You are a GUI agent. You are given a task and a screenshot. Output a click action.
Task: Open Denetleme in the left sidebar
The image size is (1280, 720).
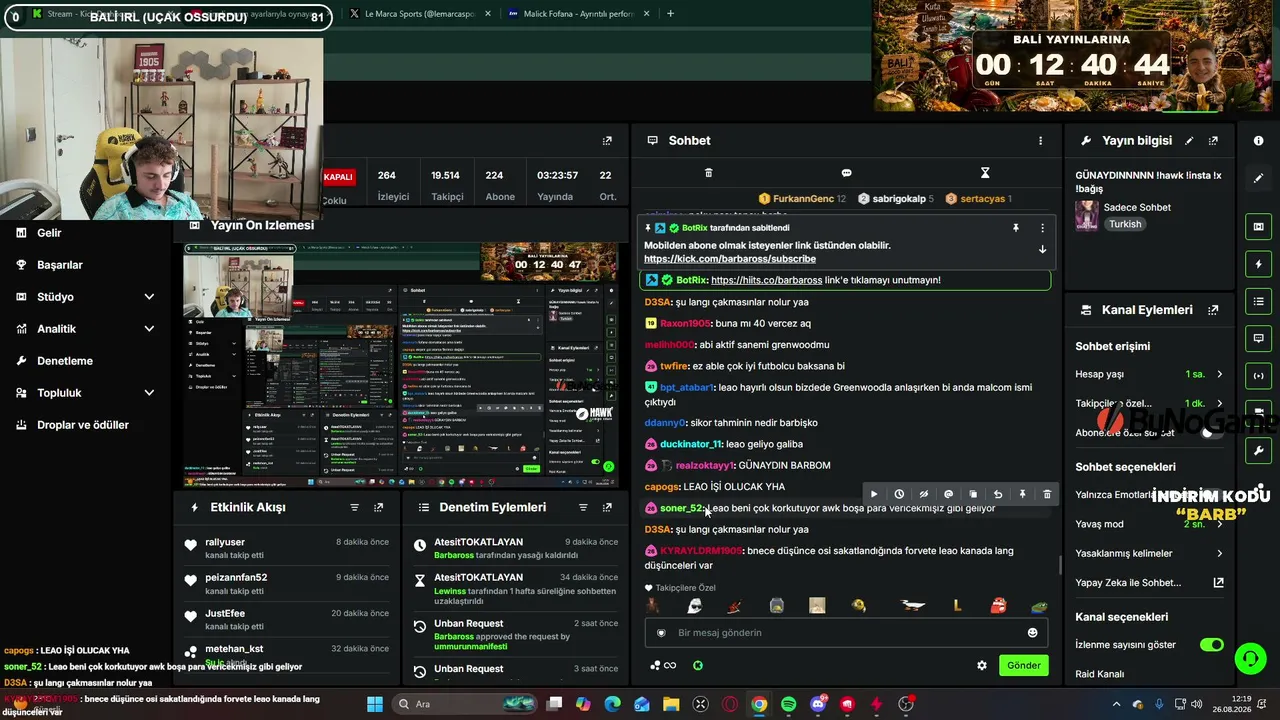tap(65, 361)
